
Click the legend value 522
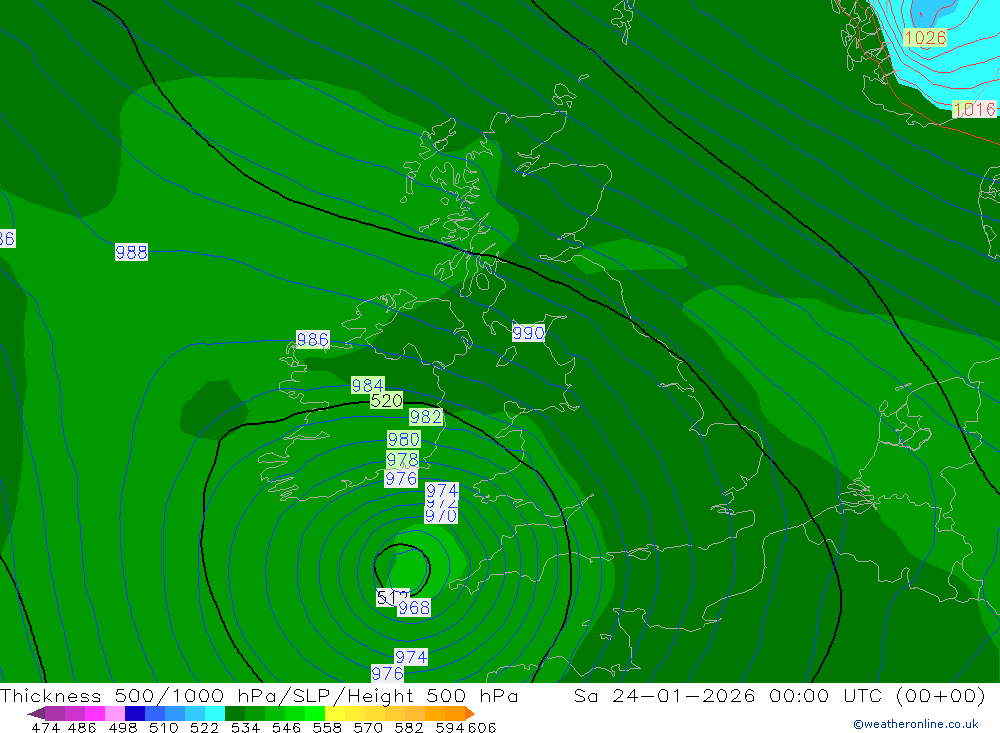pos(204,728)
